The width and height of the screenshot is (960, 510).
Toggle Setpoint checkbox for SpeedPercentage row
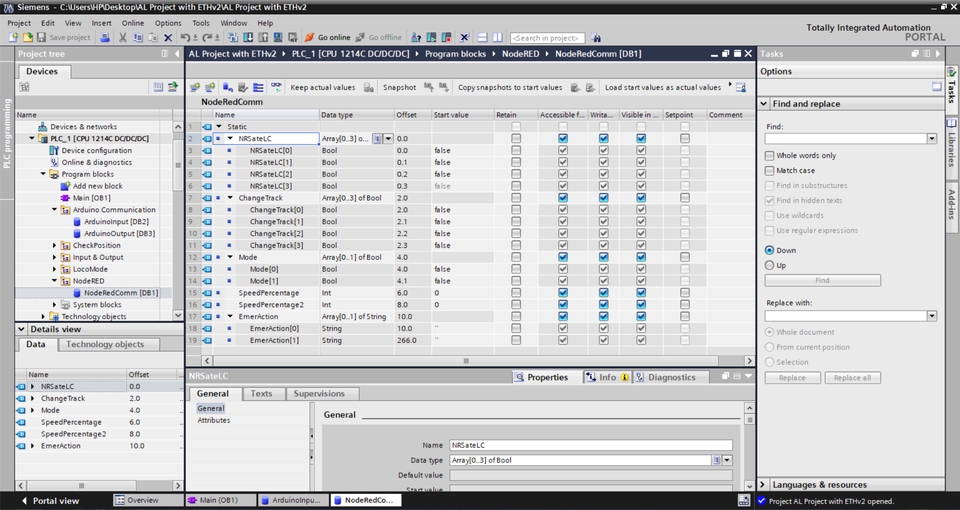pos(684,293)
